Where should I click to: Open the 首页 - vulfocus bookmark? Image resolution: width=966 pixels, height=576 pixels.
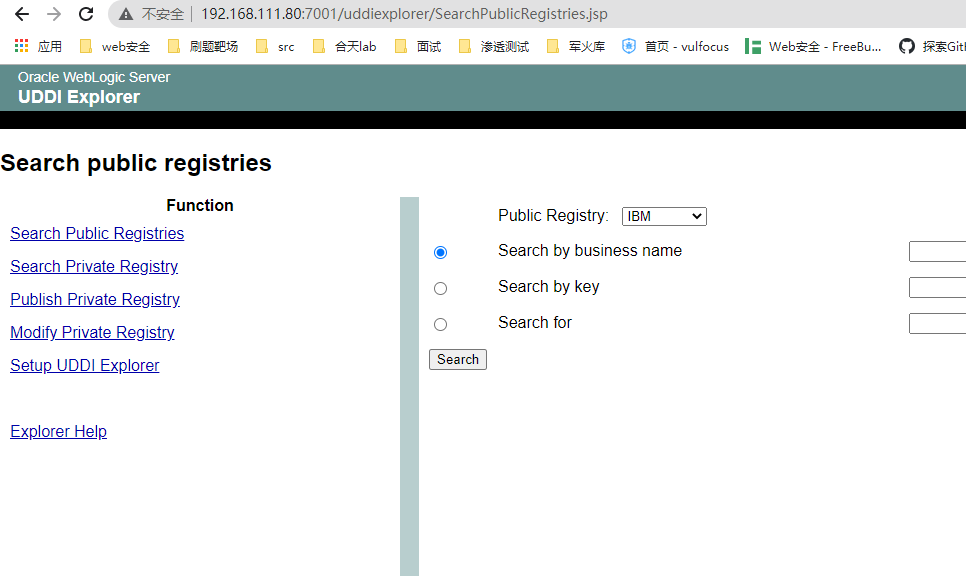(x=675, y=46)
